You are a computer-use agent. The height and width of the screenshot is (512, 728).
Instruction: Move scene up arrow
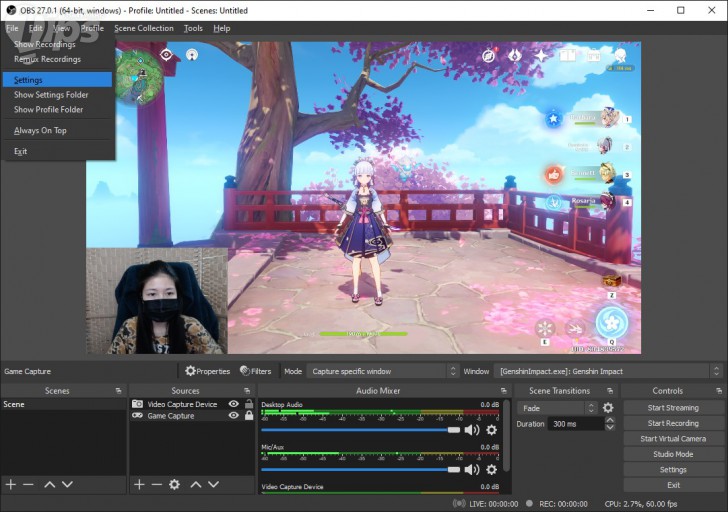pos(50,484)
